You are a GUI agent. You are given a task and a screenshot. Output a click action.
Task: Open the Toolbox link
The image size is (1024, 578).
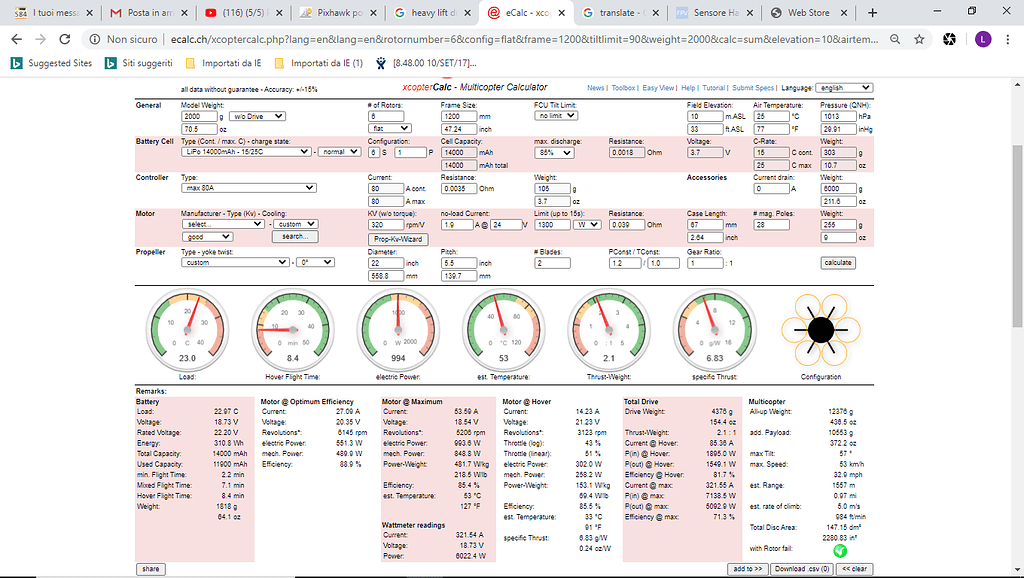(x=623, y=88)
